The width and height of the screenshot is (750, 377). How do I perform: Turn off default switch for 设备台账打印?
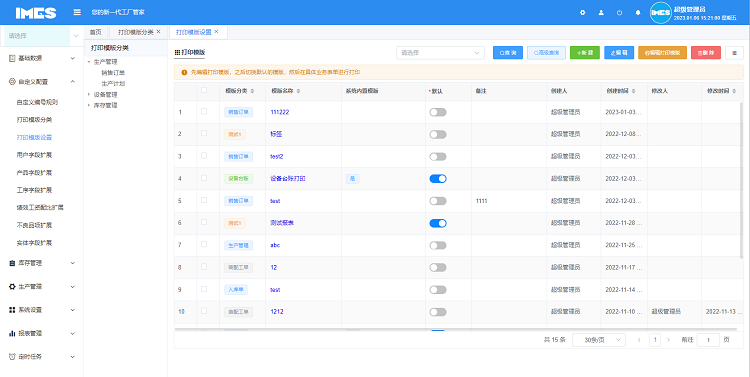tap(438, 178)
